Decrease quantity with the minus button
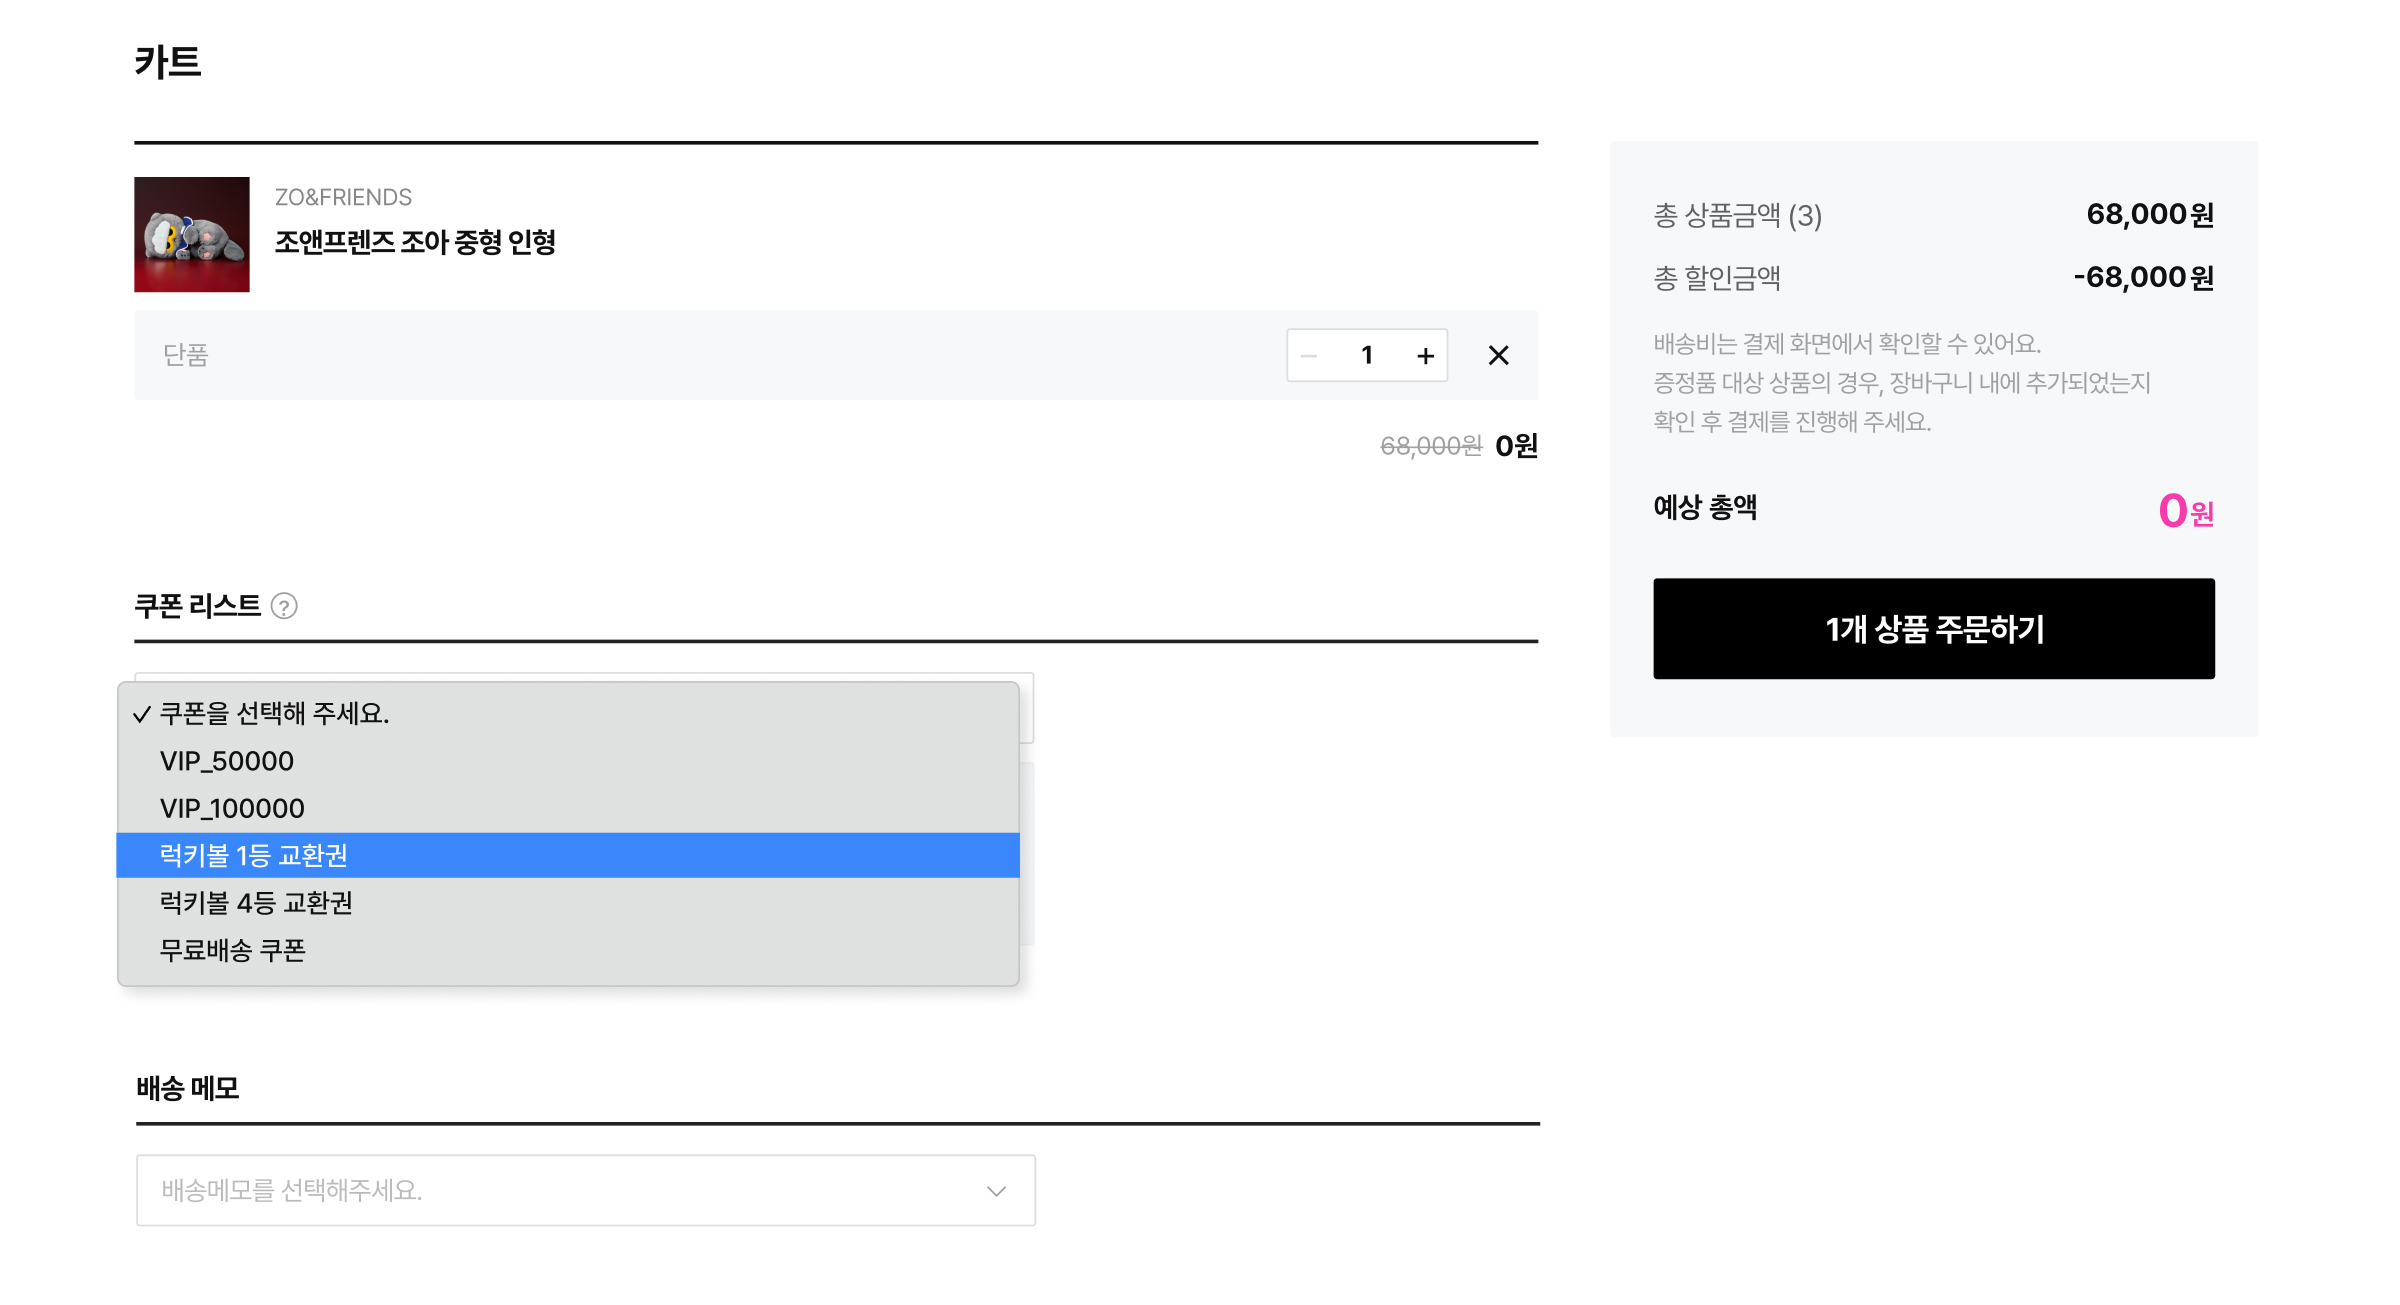2400x1305 pixels. 1309,355
